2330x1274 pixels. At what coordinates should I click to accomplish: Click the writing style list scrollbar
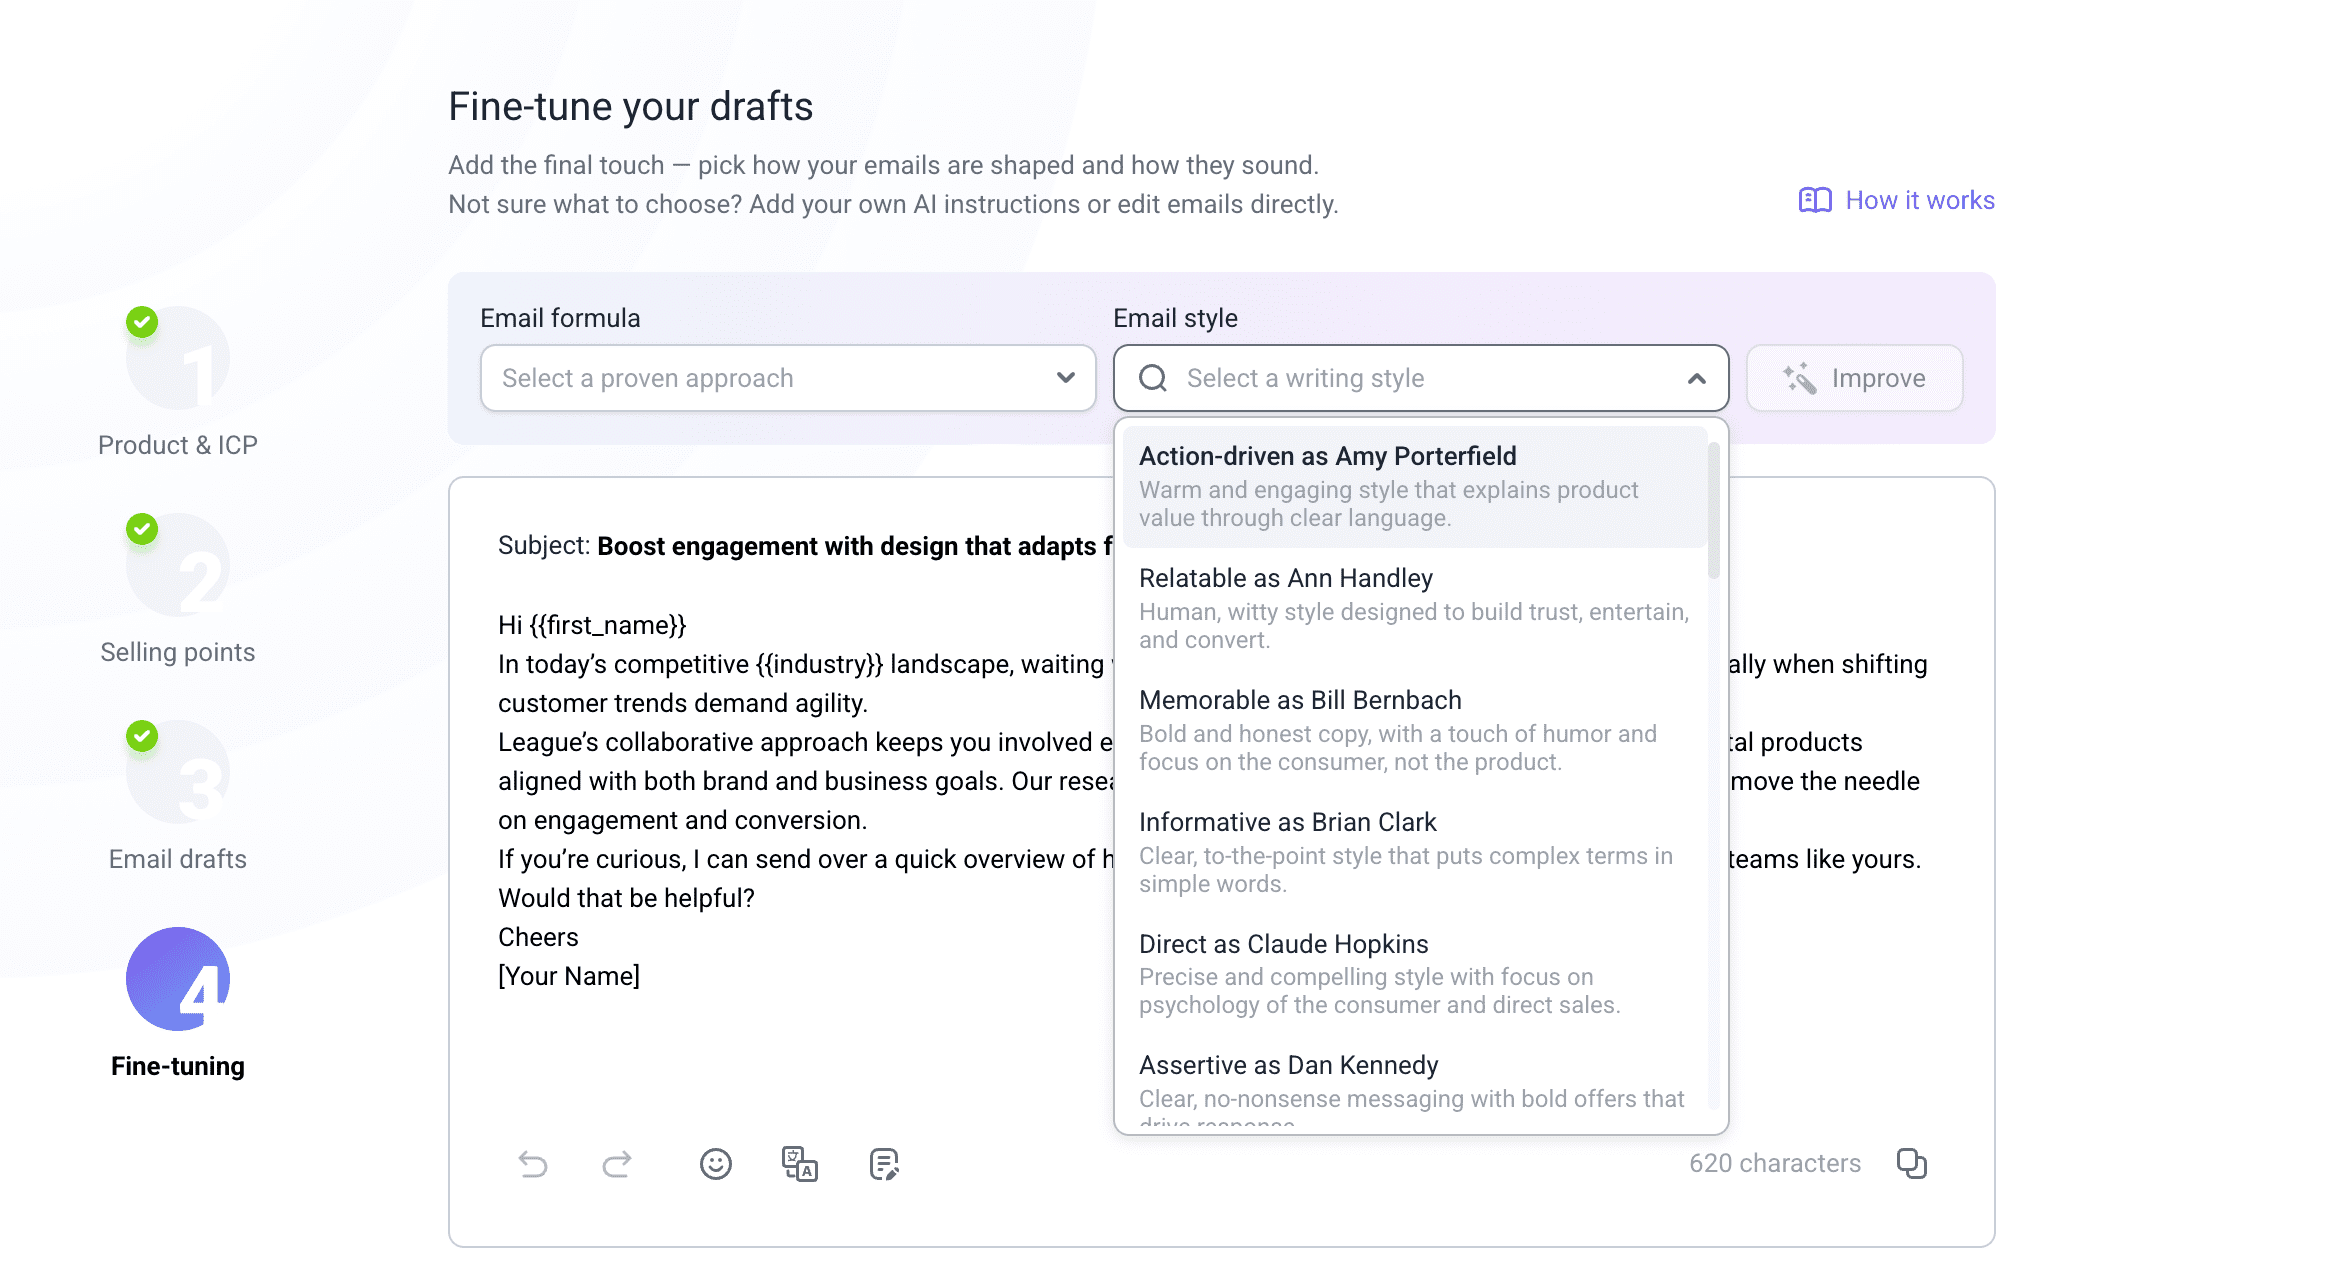(x=1713, y=512)
